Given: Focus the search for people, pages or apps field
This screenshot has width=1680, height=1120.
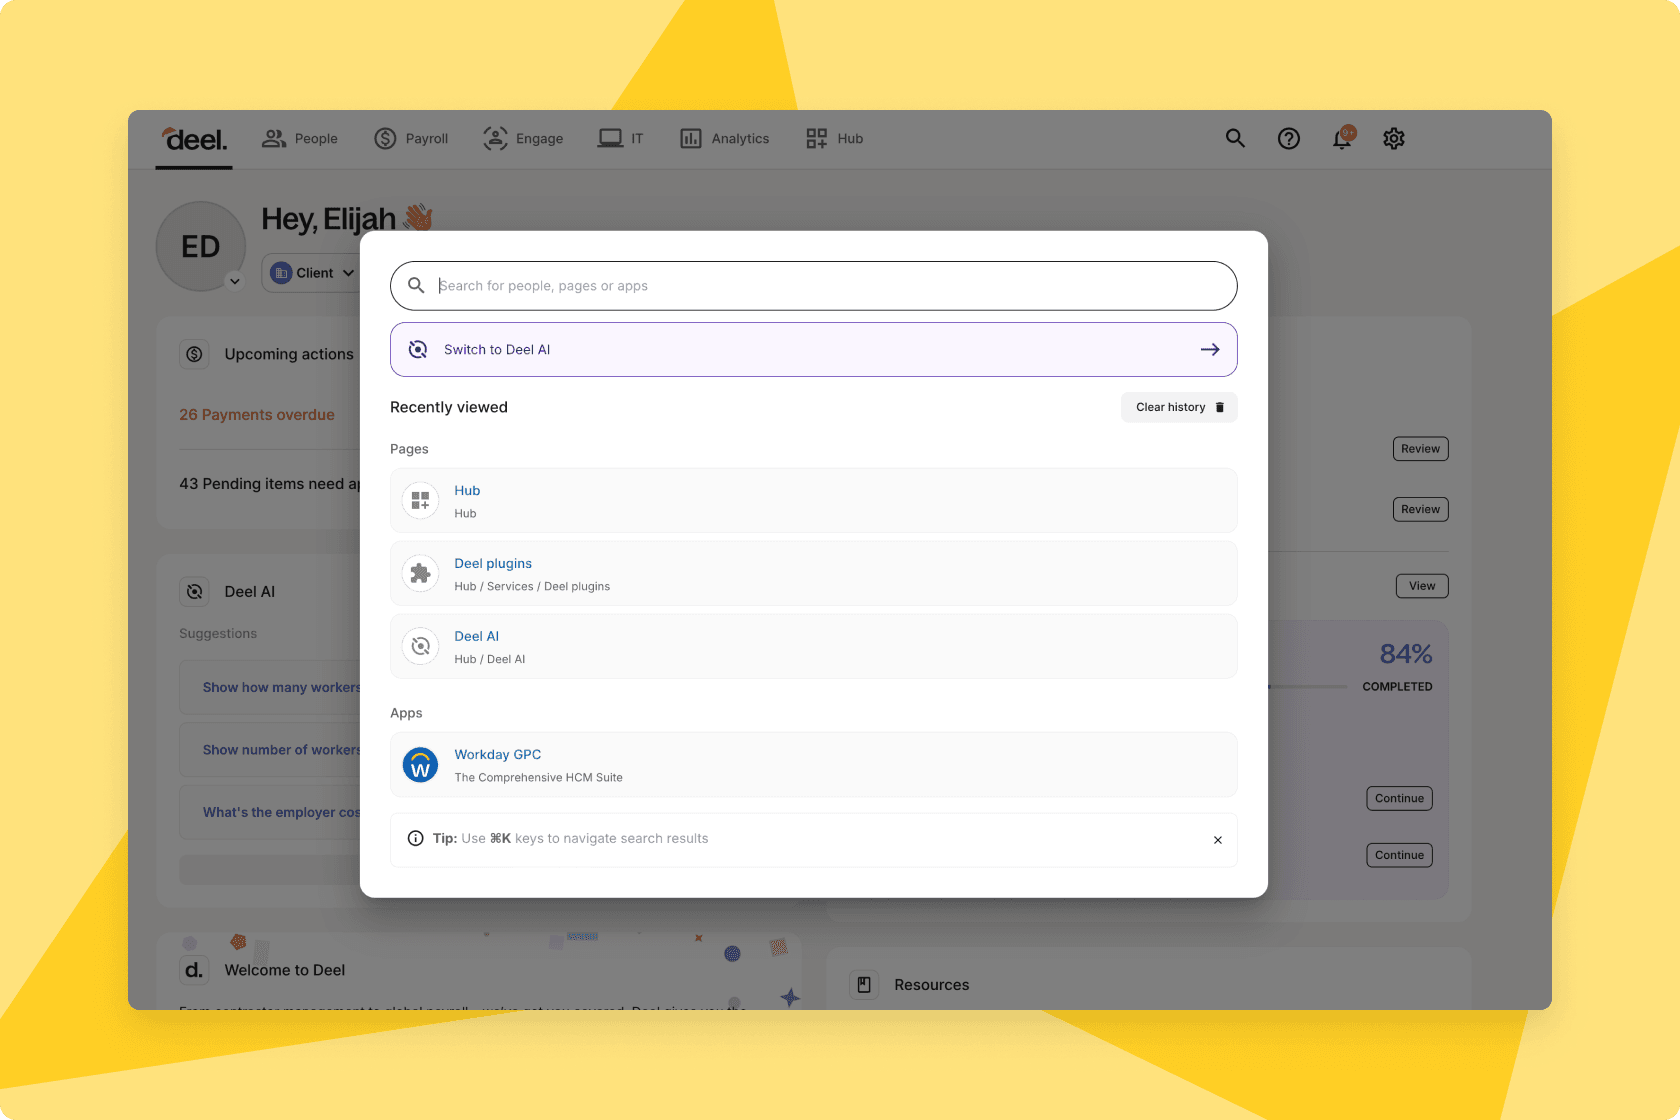Looking at the screenshot, I should [x=814, y=286].
